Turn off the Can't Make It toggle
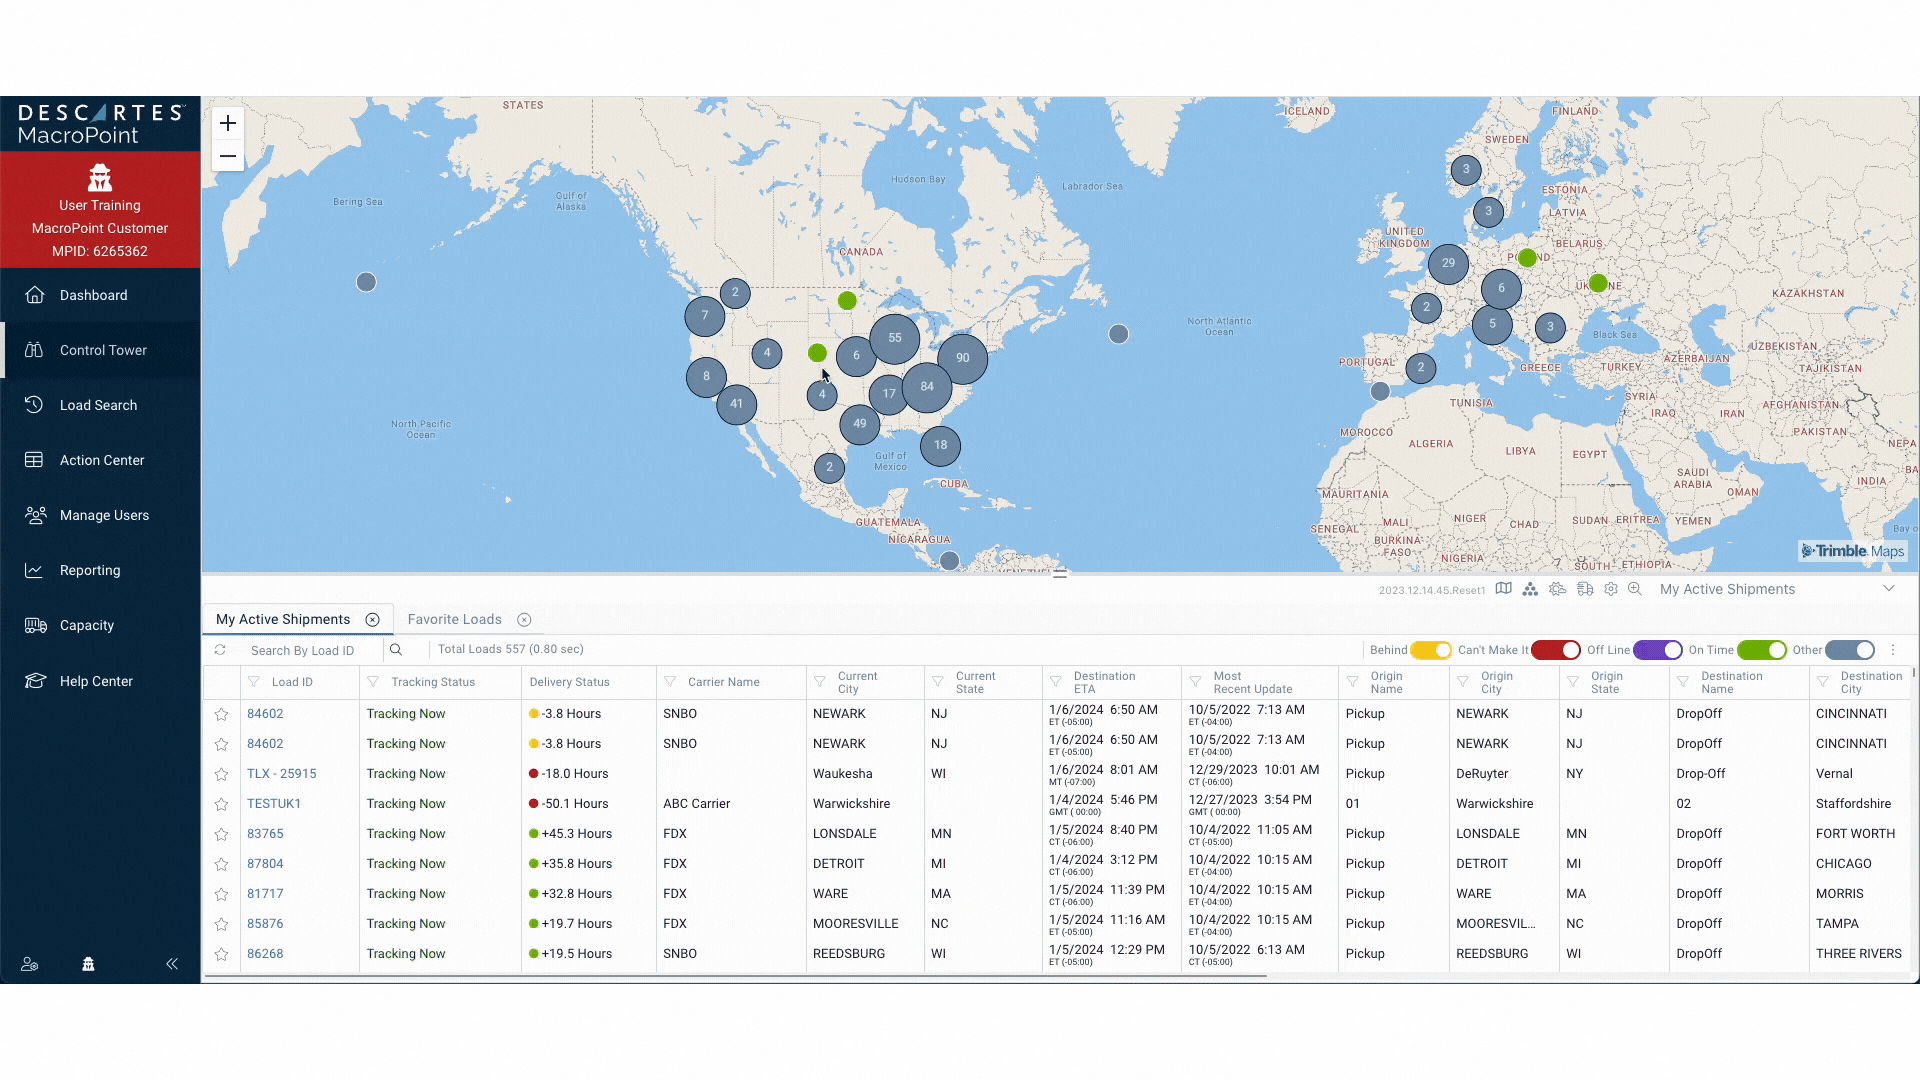The width and height of the screenshot is (1920, 1080). coord(1556,650)
